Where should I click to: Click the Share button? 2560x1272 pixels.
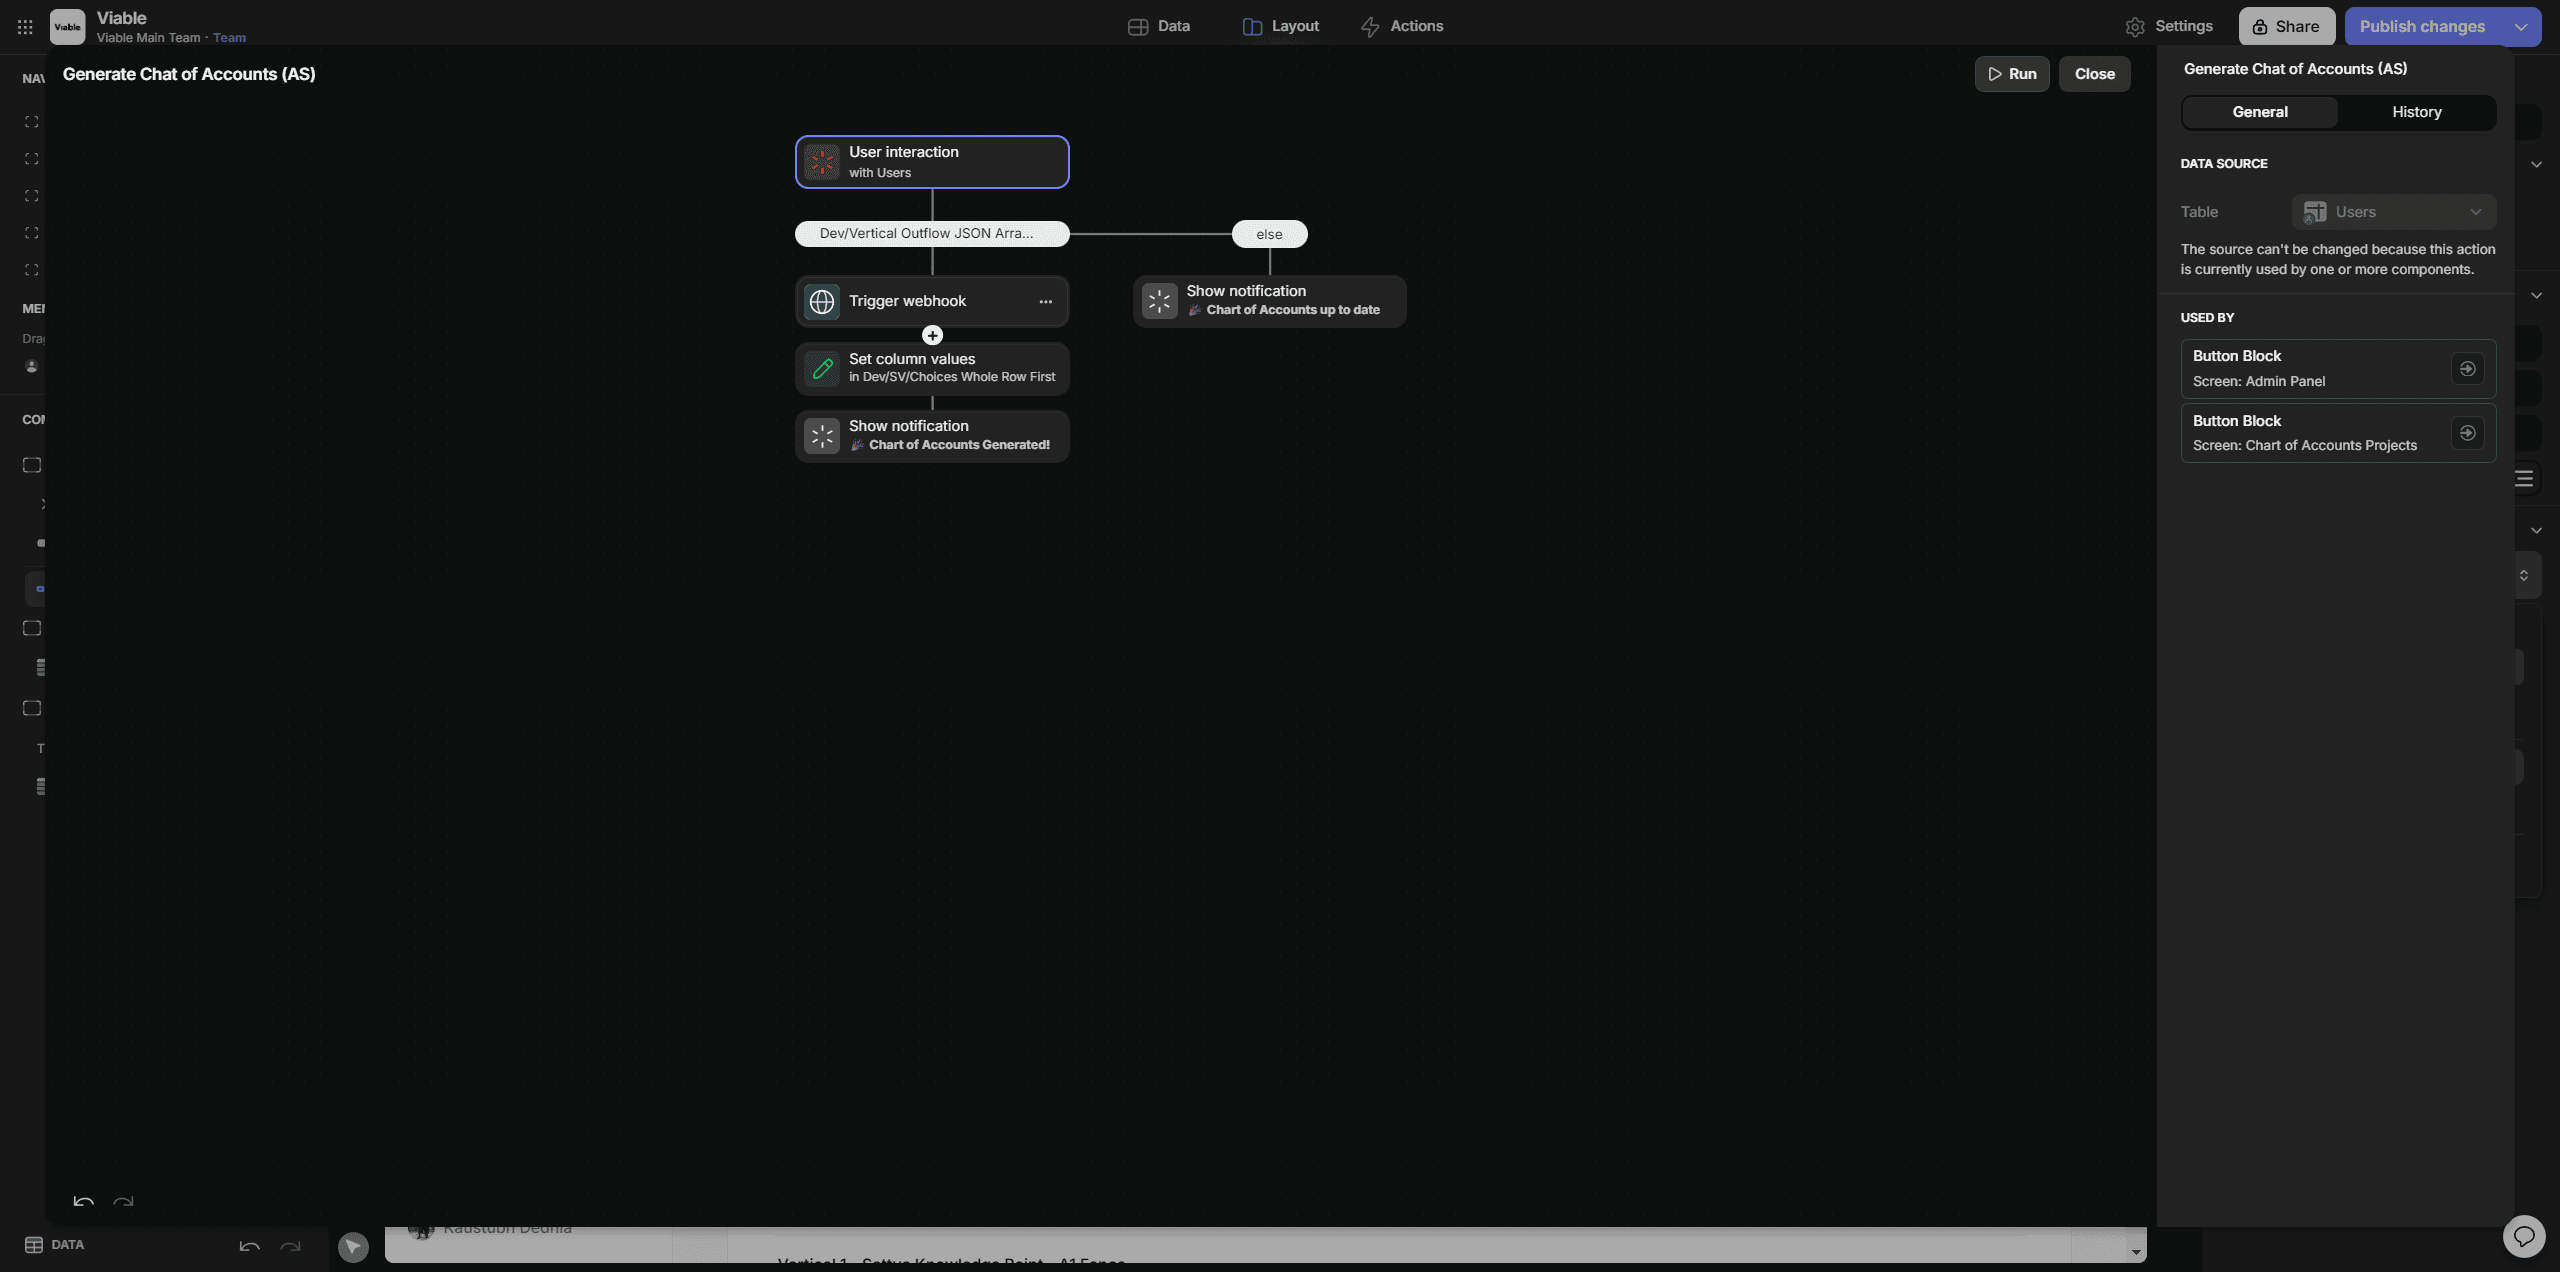click(2286, 27)
